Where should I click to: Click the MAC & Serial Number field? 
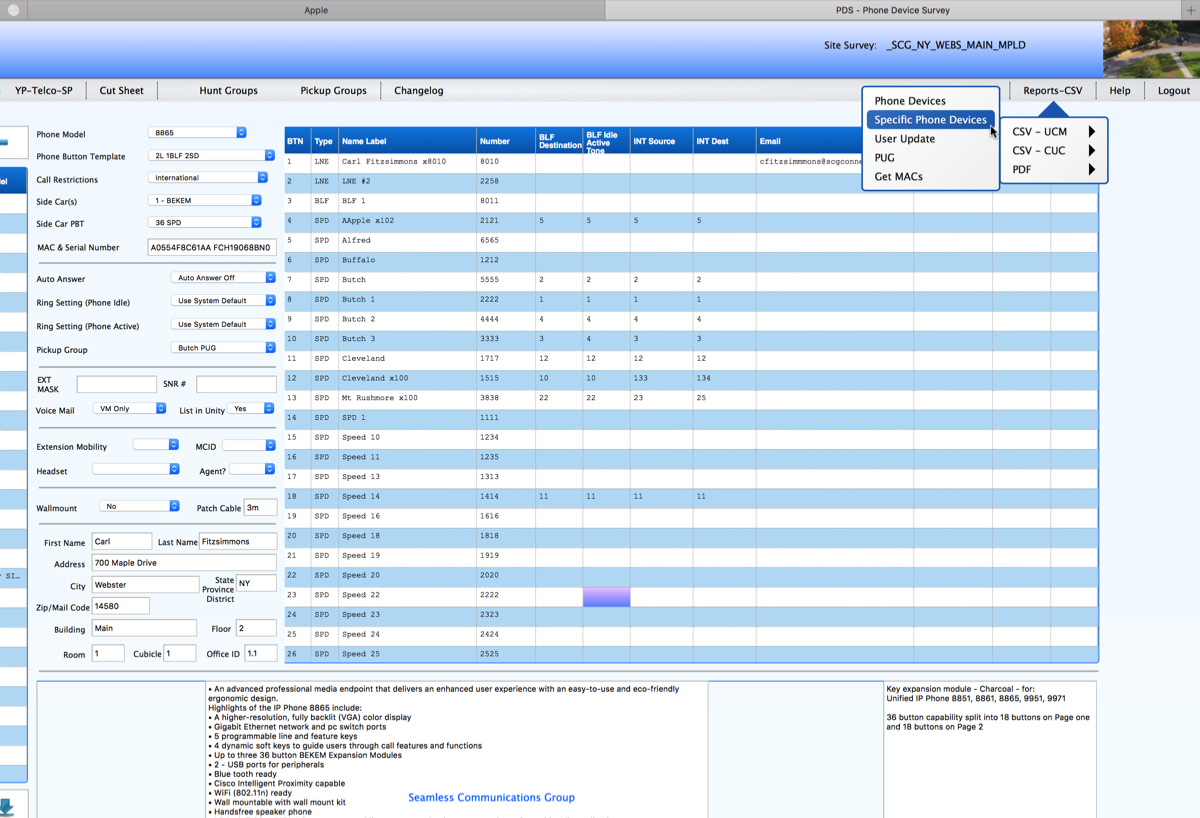tap(211, 247)
